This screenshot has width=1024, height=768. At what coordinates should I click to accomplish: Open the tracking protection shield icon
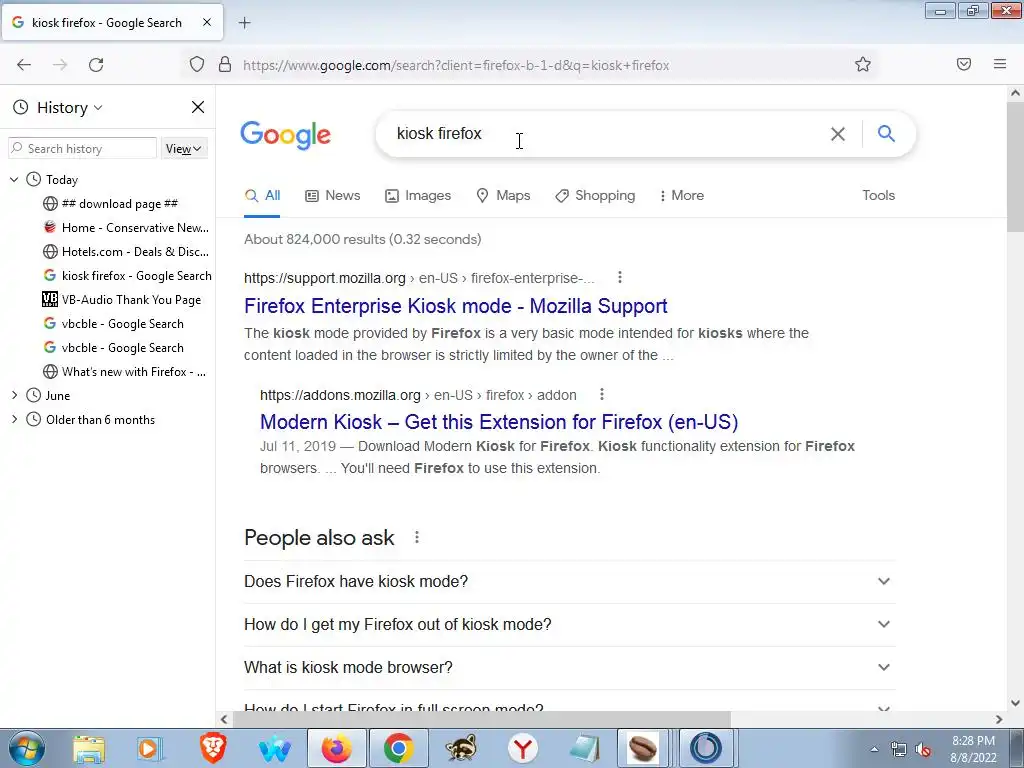pyautogui.click(x=197, y=65)
